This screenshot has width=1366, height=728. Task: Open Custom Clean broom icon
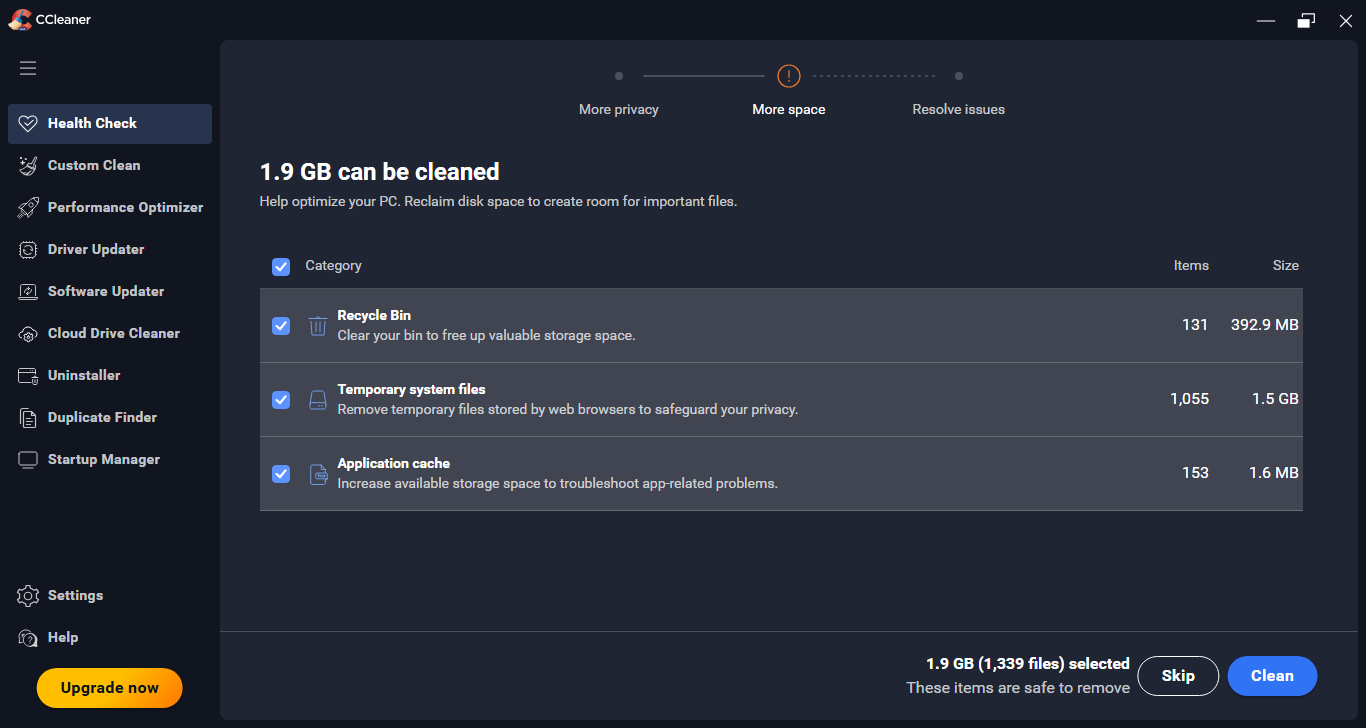pyautogui.click(x=28, y=166)
